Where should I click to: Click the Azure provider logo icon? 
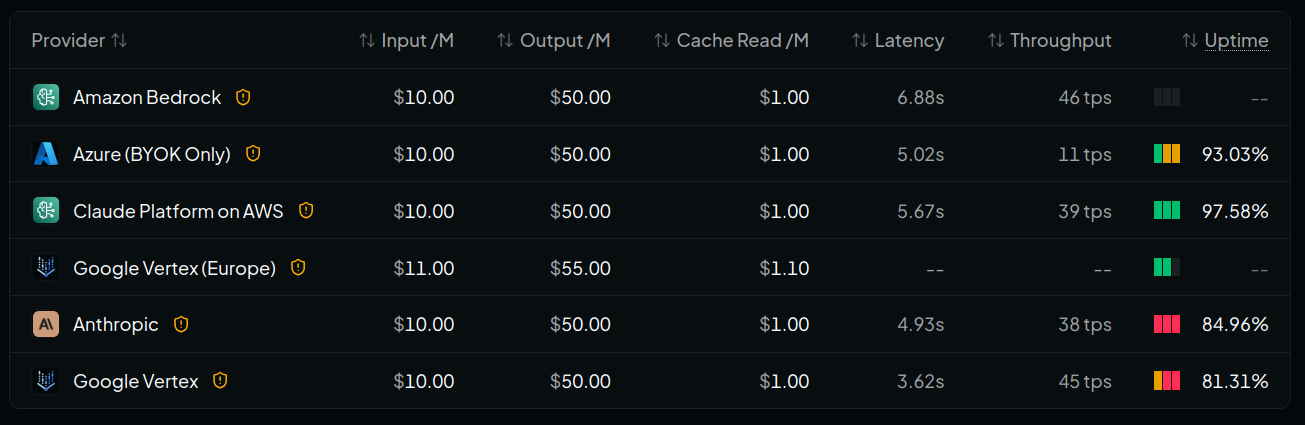click(x=46, y=154)
